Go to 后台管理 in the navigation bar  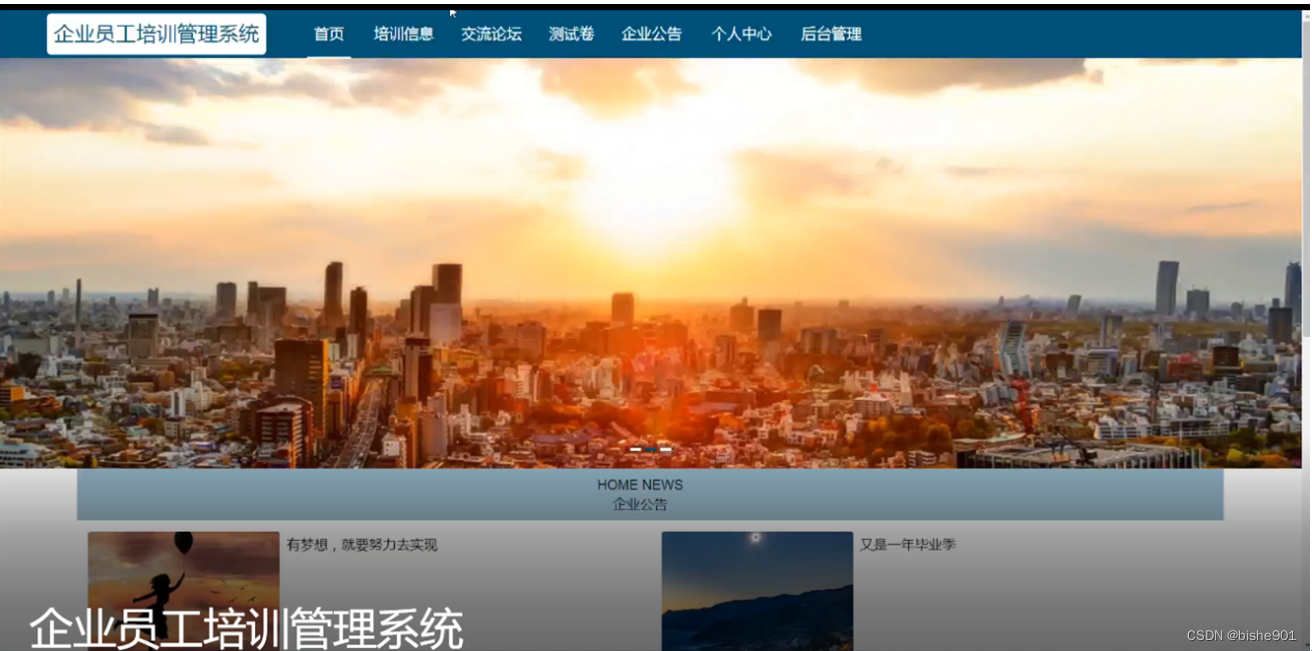[x=831, y=34]
